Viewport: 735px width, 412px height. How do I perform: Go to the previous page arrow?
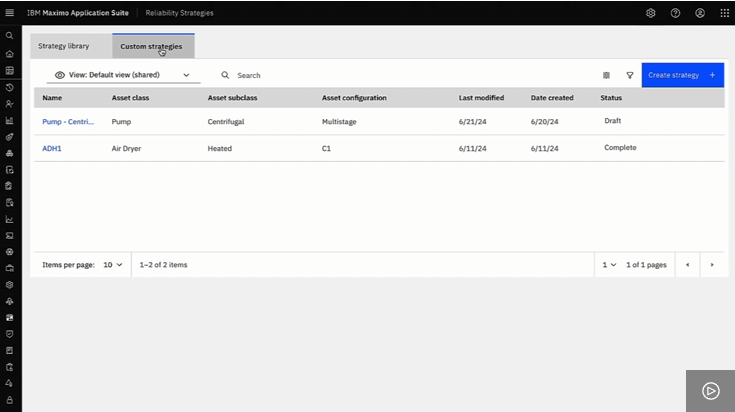pyautogui.click(x=688, y=265)
